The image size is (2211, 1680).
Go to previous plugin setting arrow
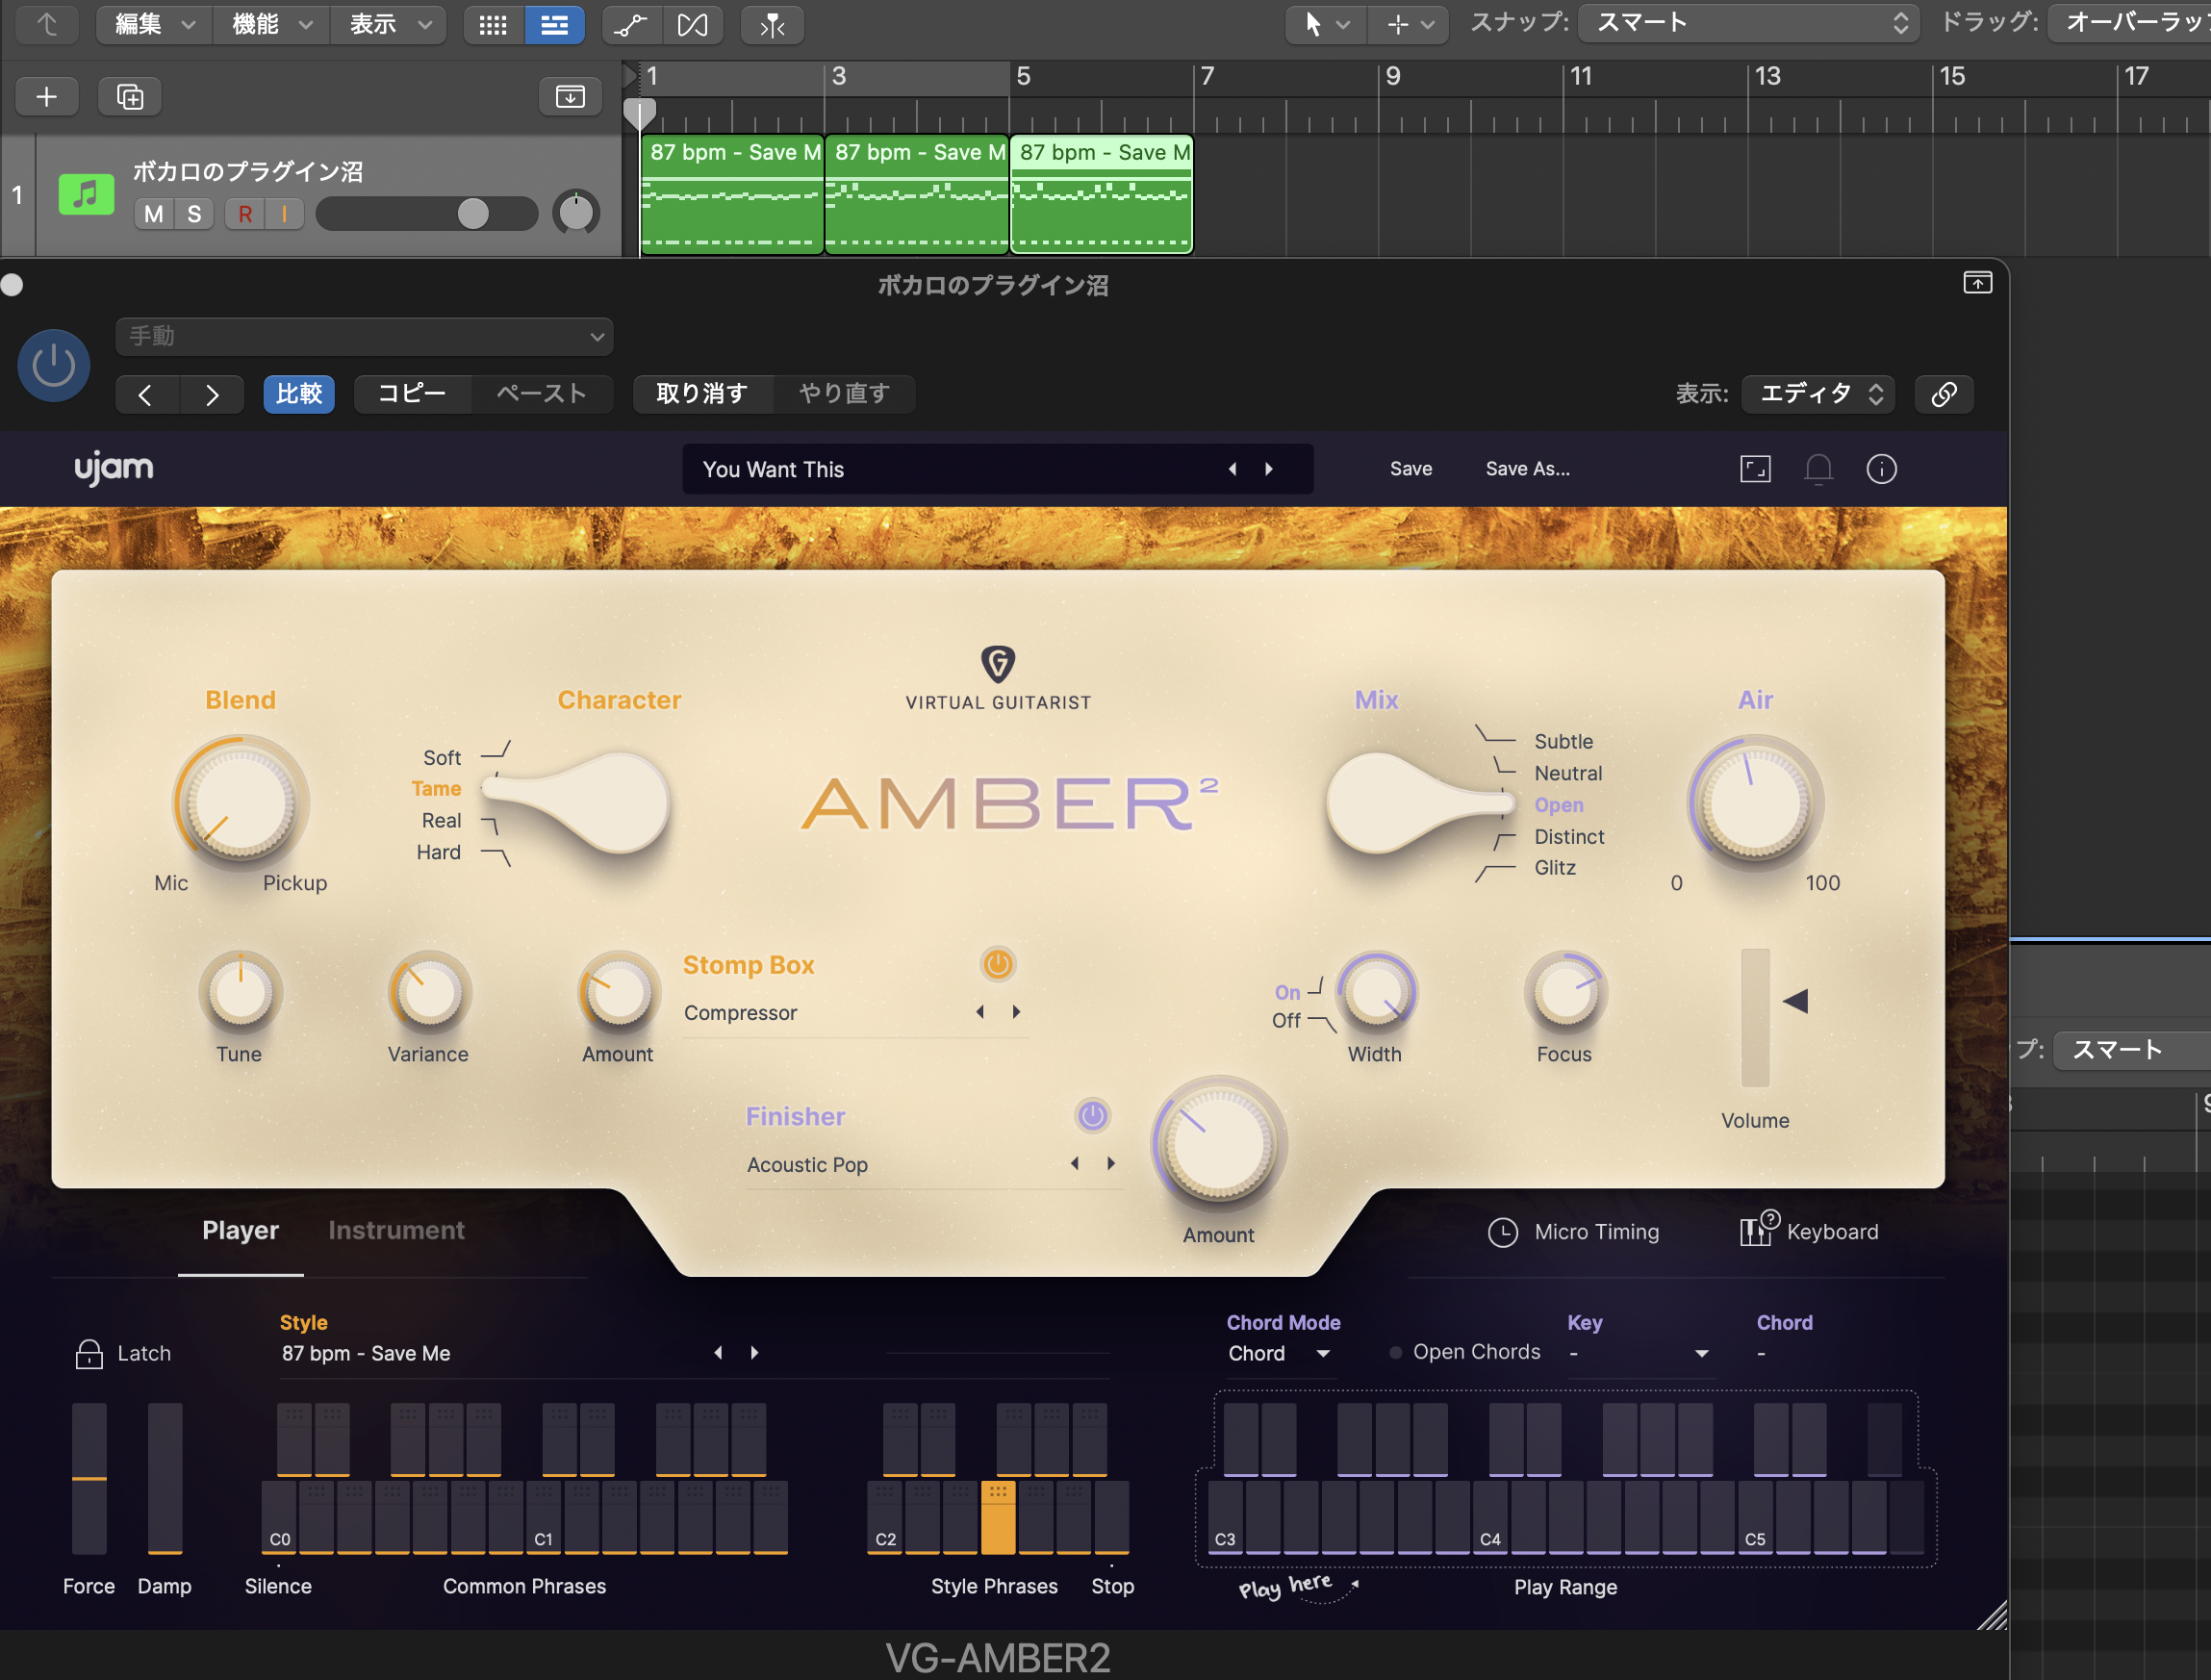[x=146, y=395]
